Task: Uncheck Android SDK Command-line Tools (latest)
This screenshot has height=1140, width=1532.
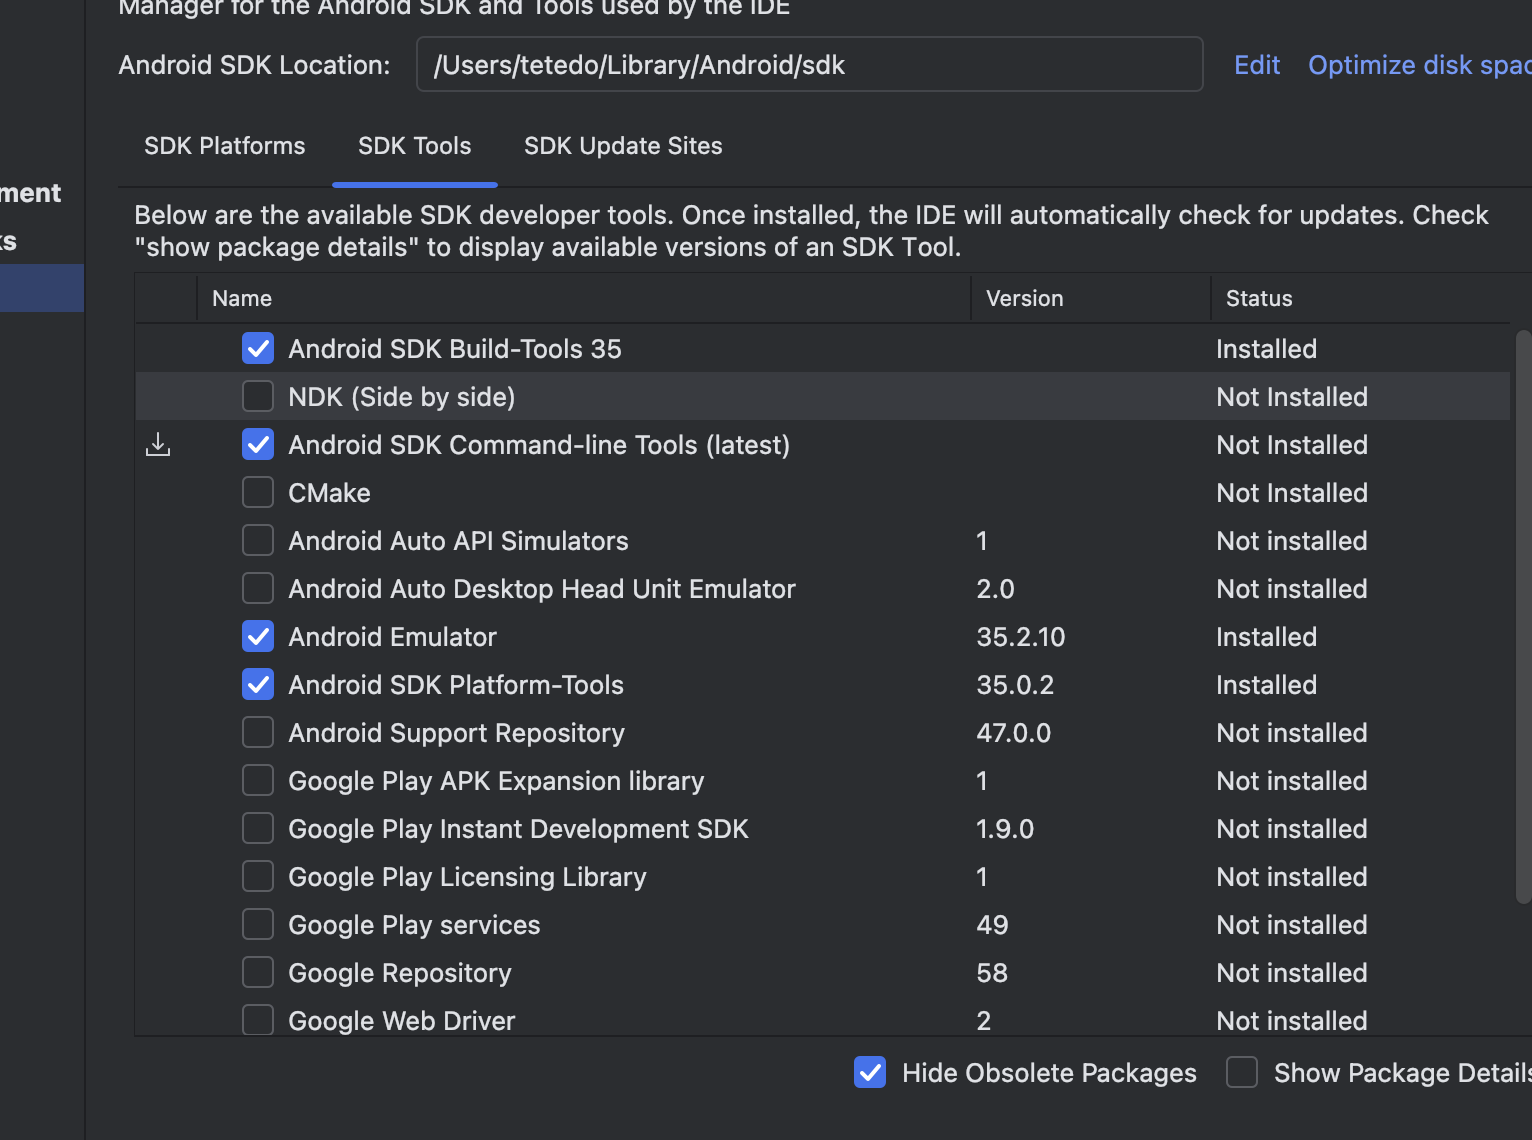Action: 258,445
